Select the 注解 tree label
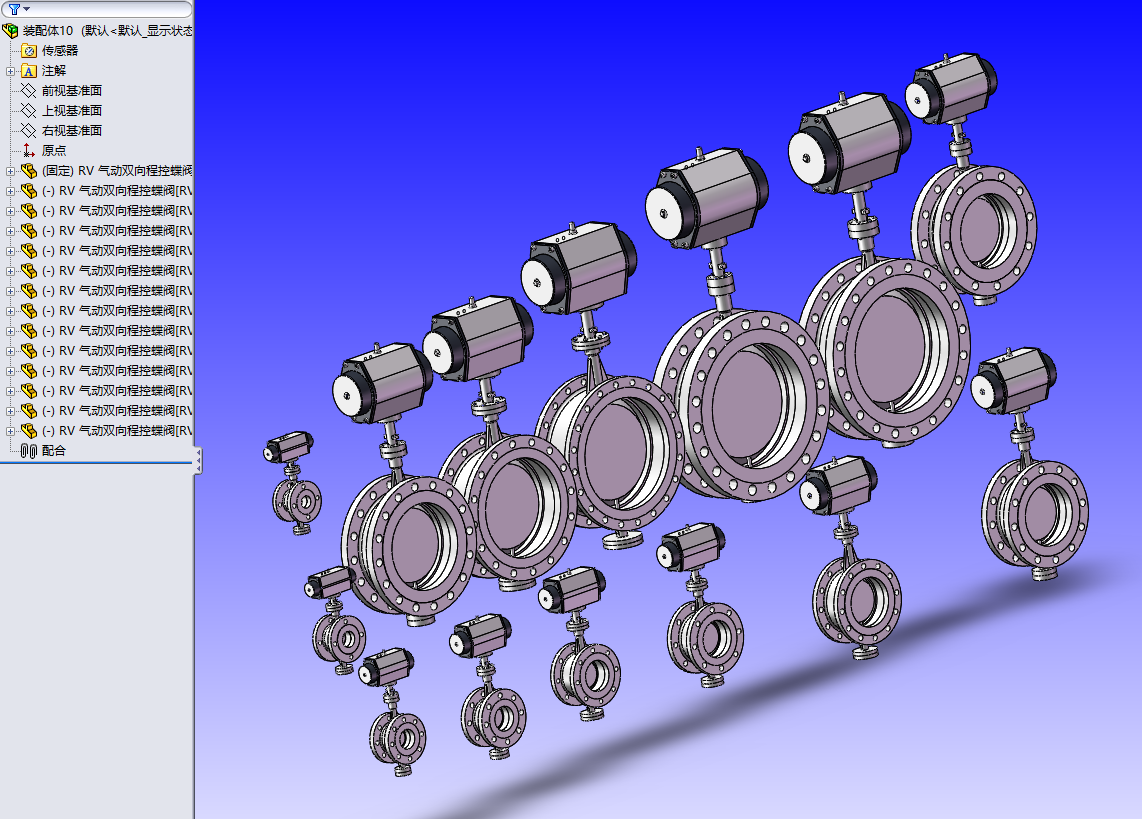The height and width of the screenshot is (819, 1142). (x=54, y=71)
